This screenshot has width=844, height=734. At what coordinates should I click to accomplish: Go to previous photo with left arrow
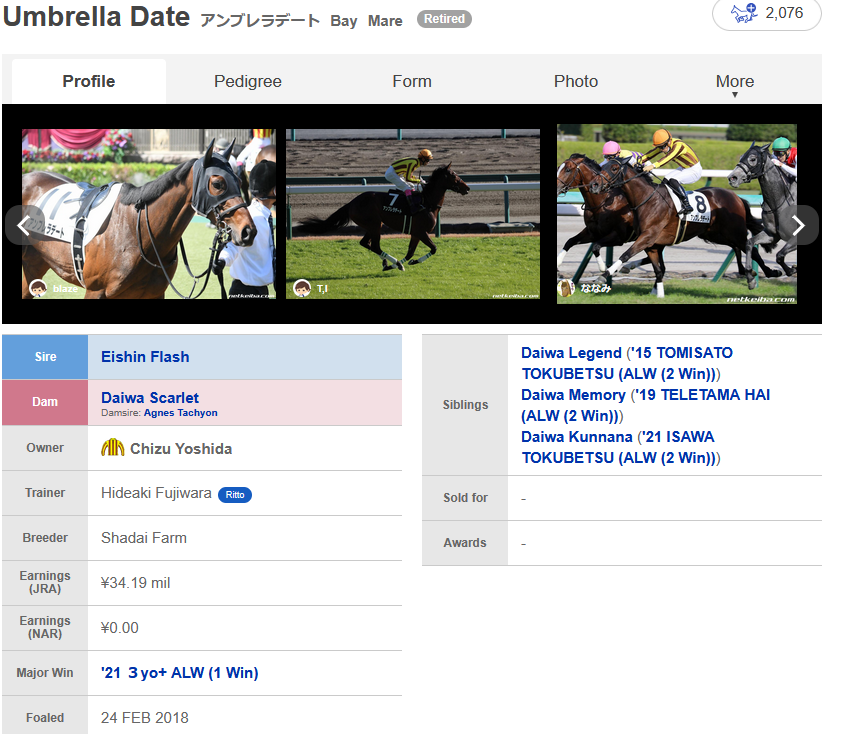point(23,225)
